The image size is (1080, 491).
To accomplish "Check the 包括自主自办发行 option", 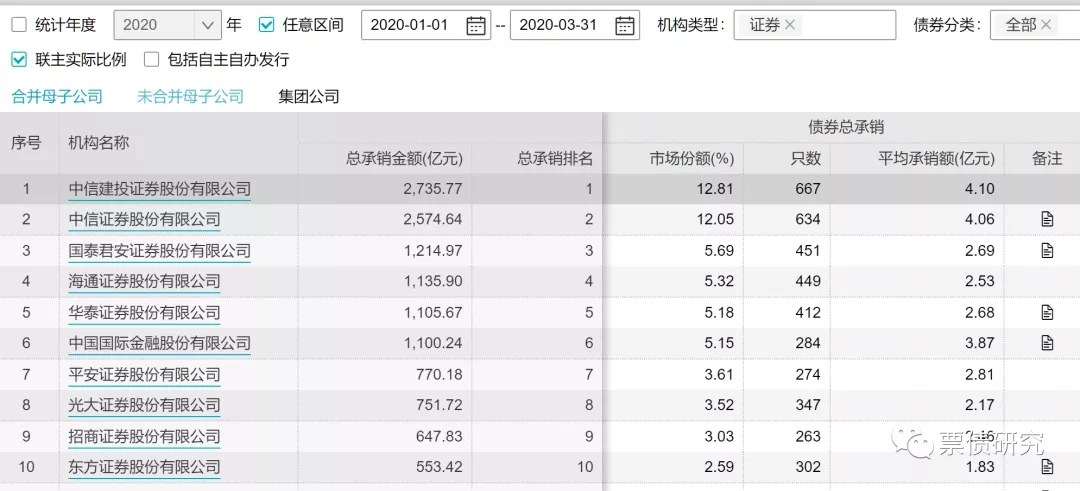I will tap(152, 60).
